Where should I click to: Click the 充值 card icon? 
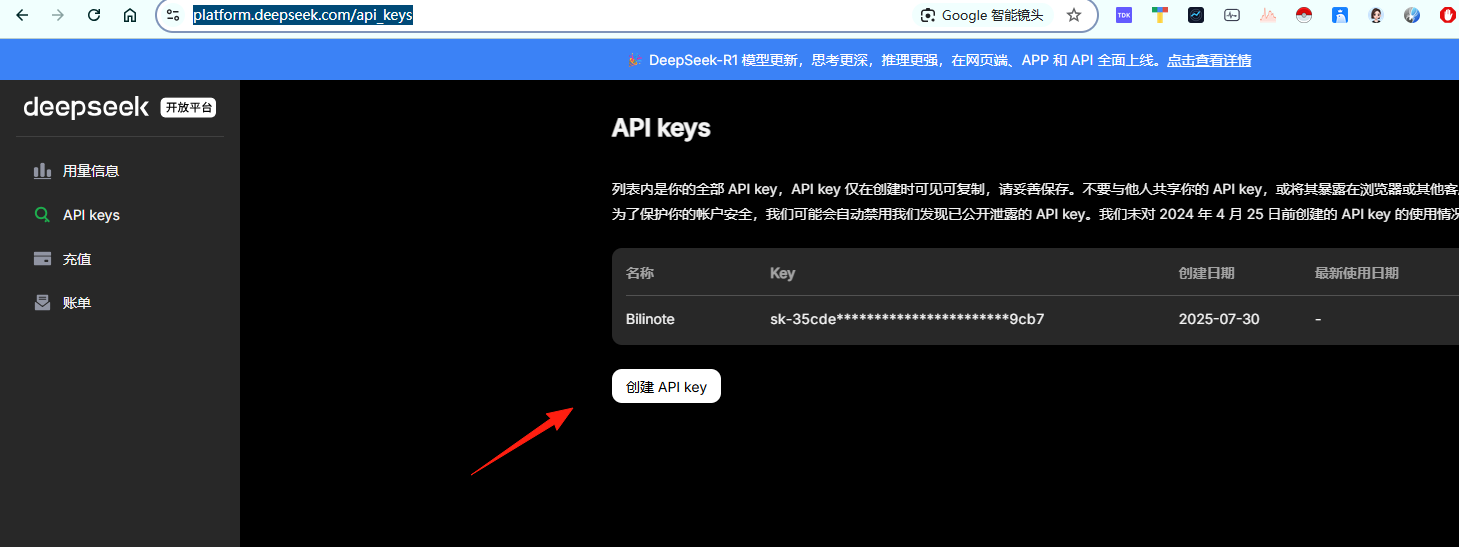point(42,259)
